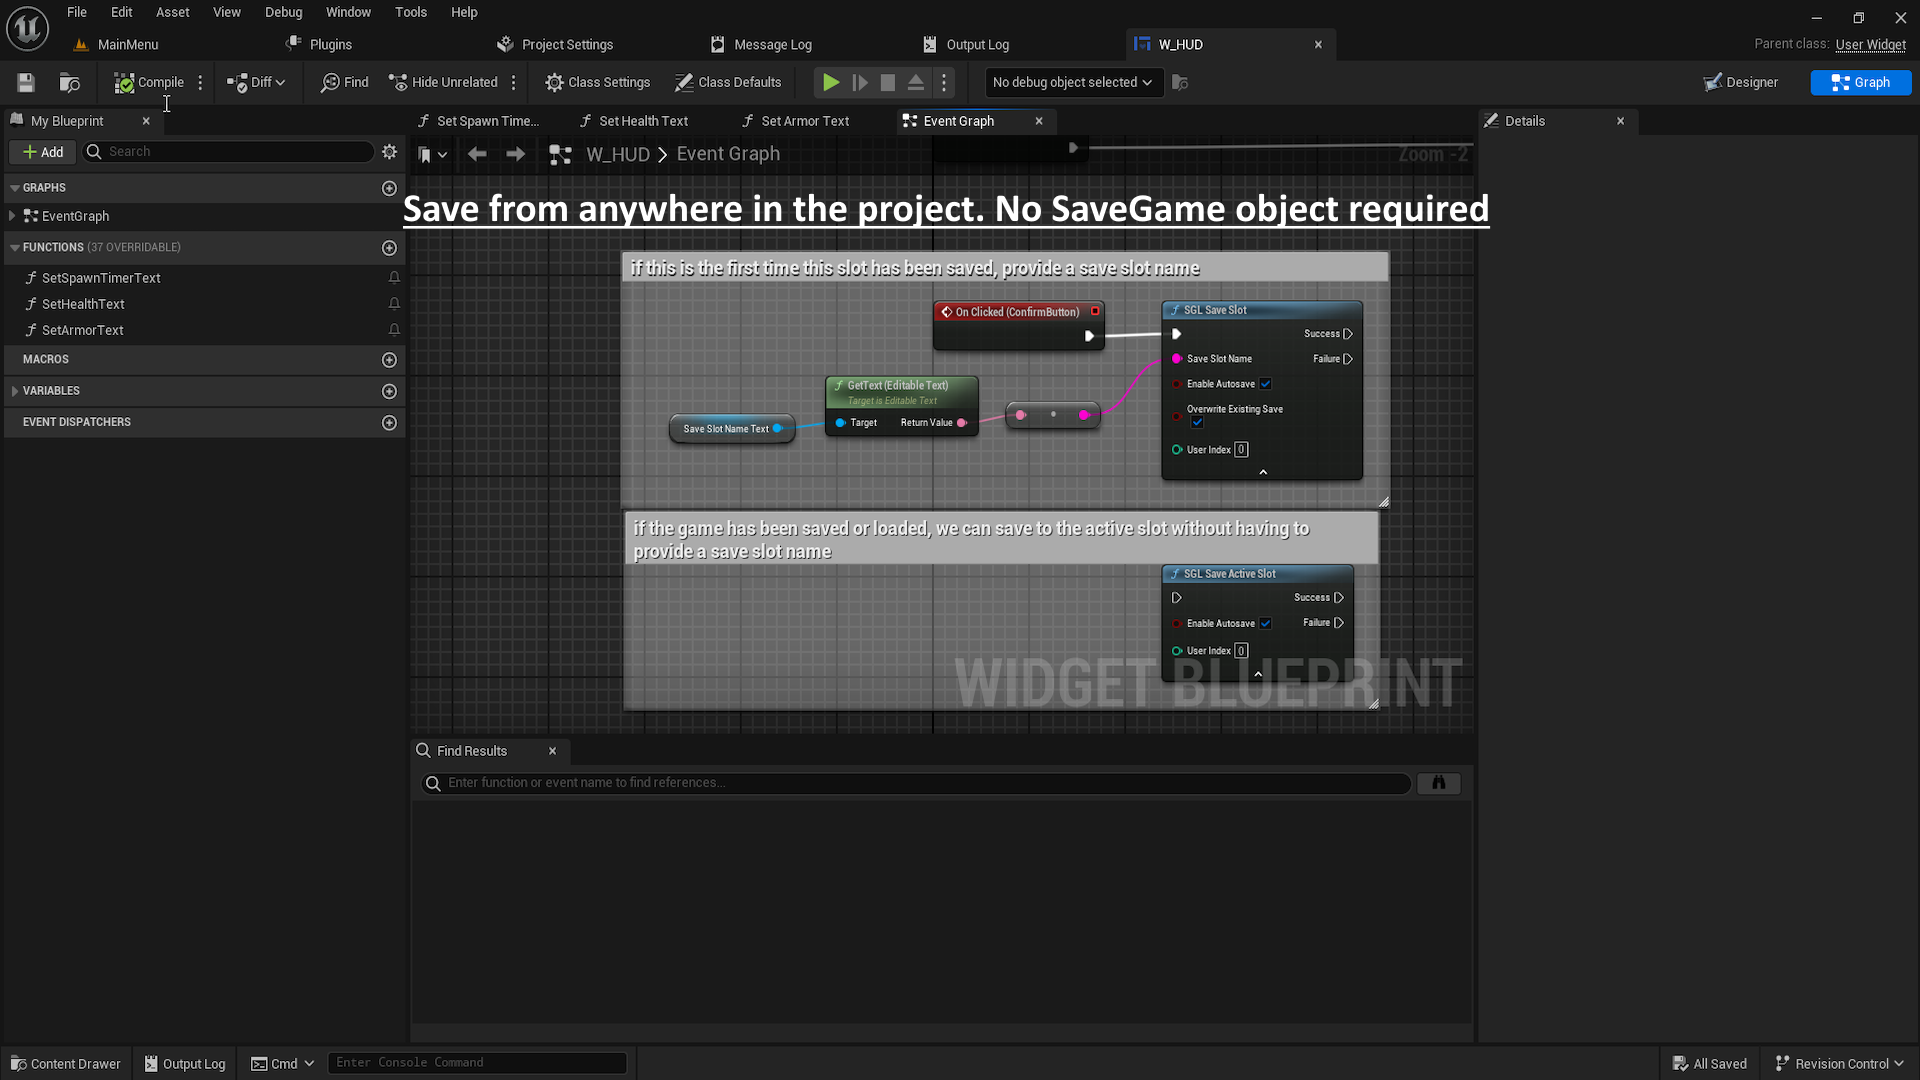Open Hide Unrelated options menu
Image resolution: width=1920 pixels, height=1080 pixels.
pyautogui.click(x=514, y=83)
